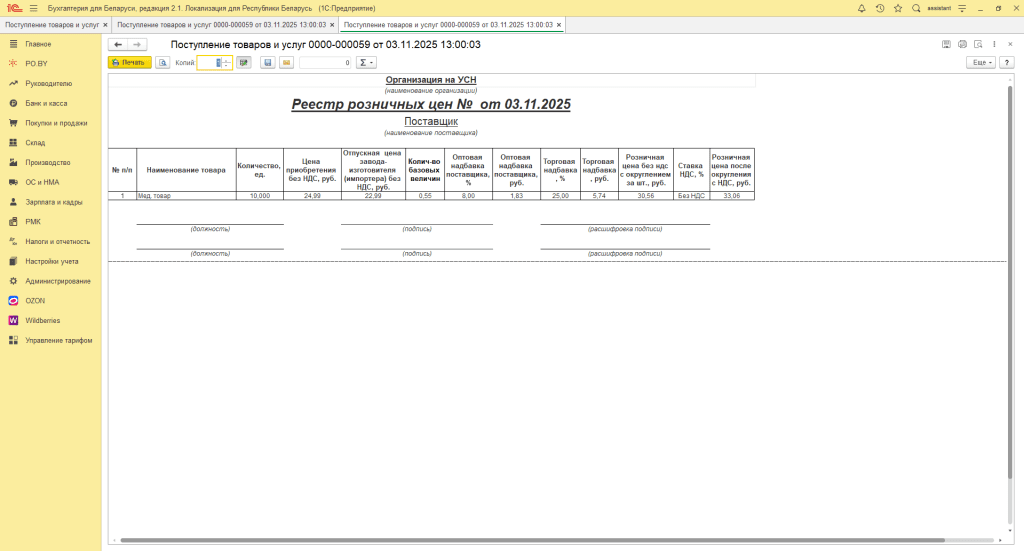Open Банк и касса section
The height and width of the screenshot is (551, 1024).
click(x=46, y=103)
